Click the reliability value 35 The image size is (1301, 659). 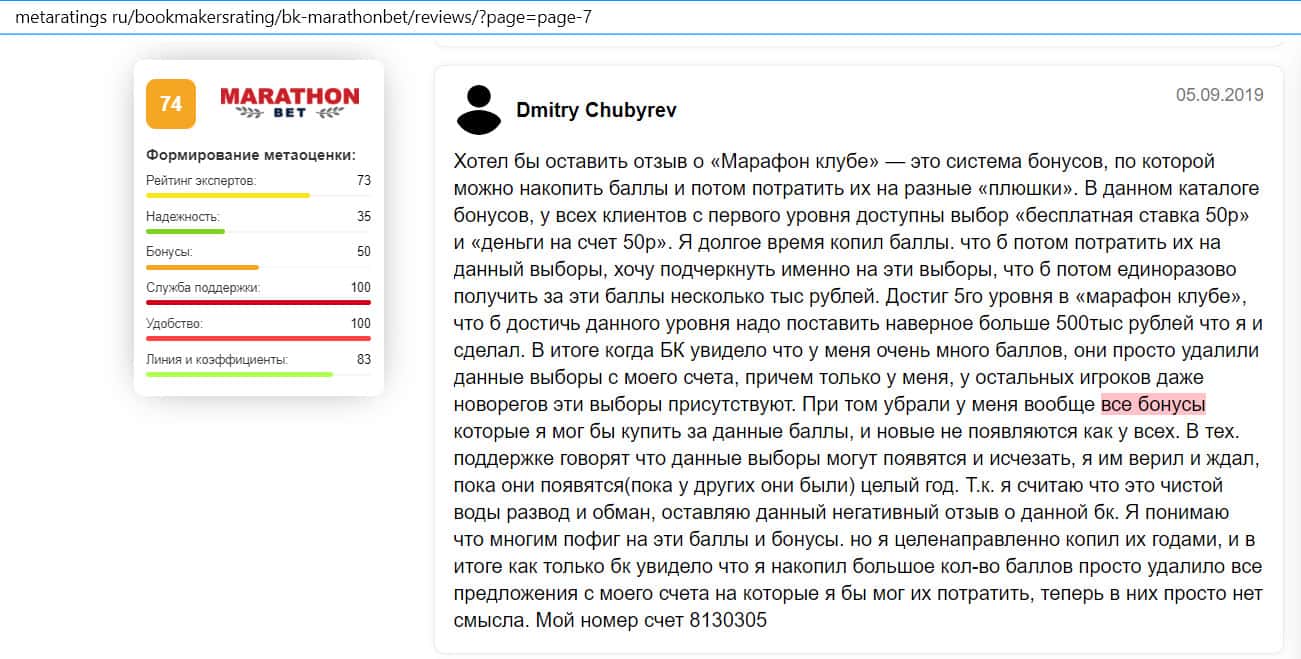pos(363,216)
